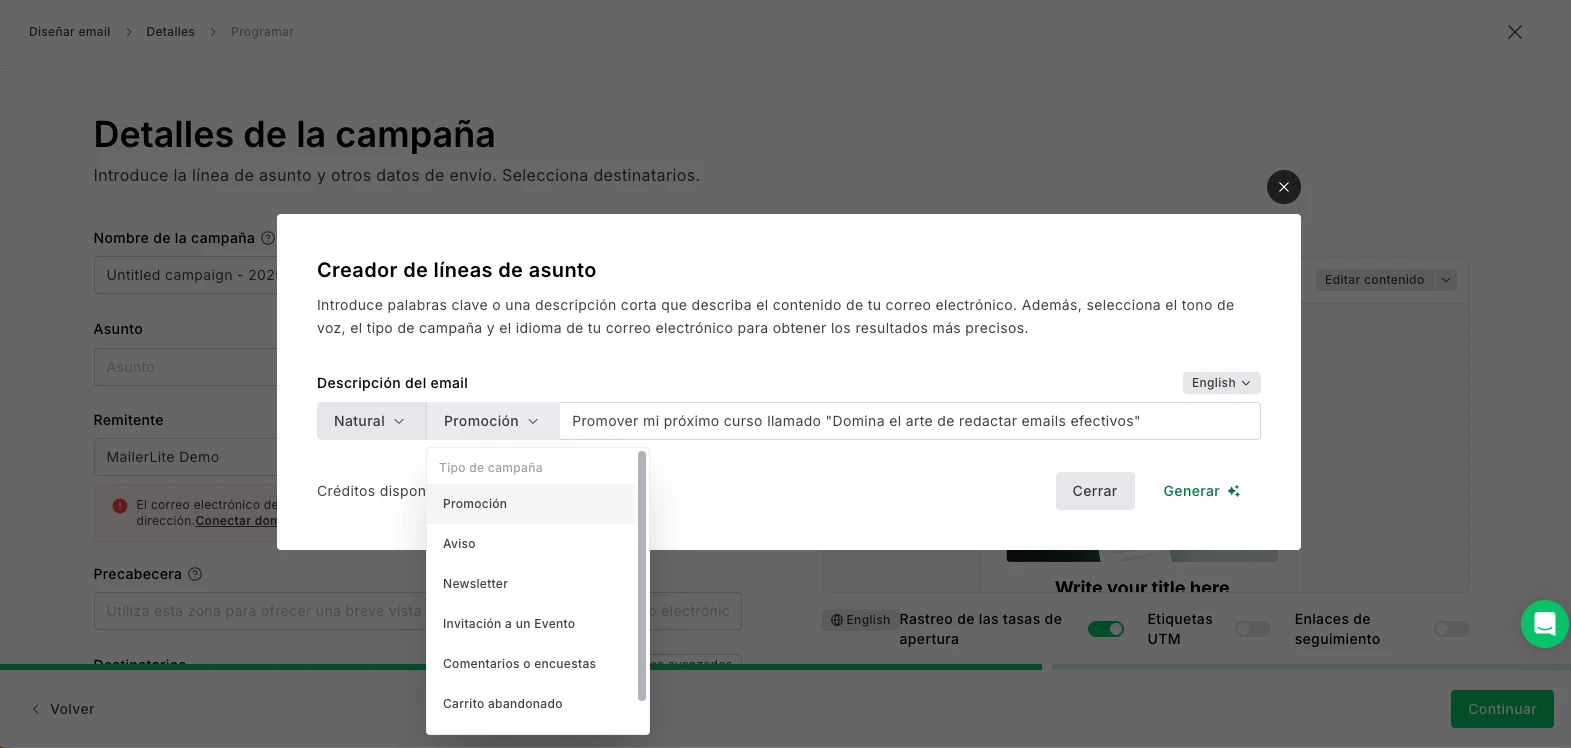Open the English language dropdown in the modal
This screenshot has height=748, width=1571.
tap(1221, 383)
